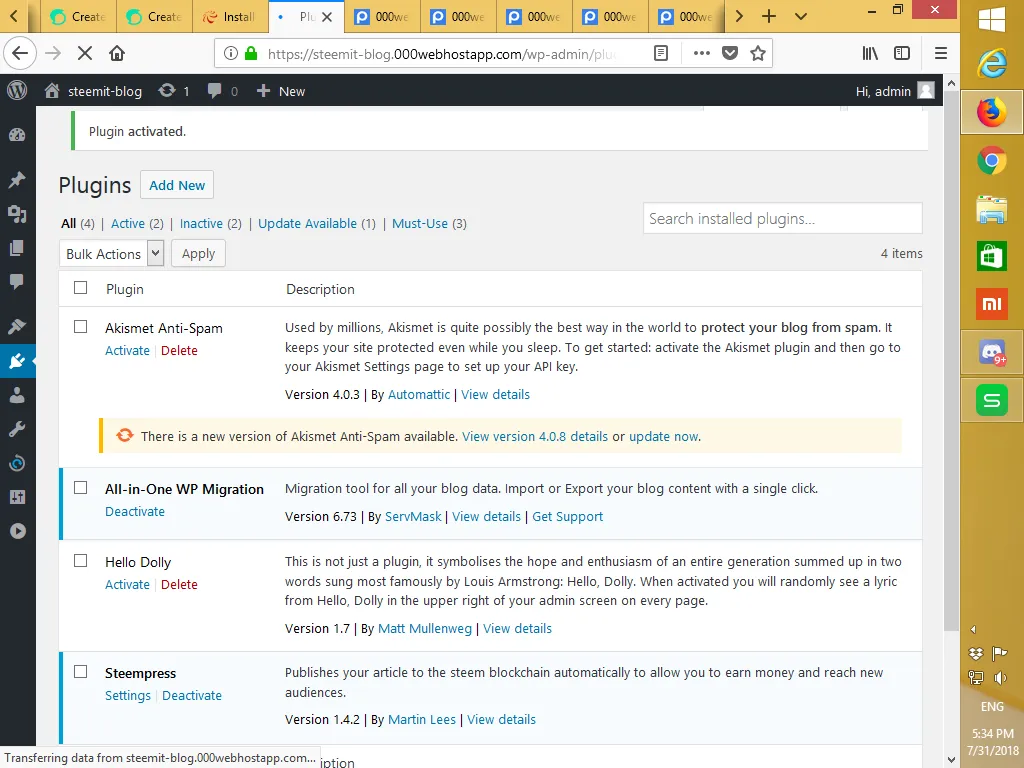
Task: Delete the Hello Dolly plugin
Action: (179, 584)
